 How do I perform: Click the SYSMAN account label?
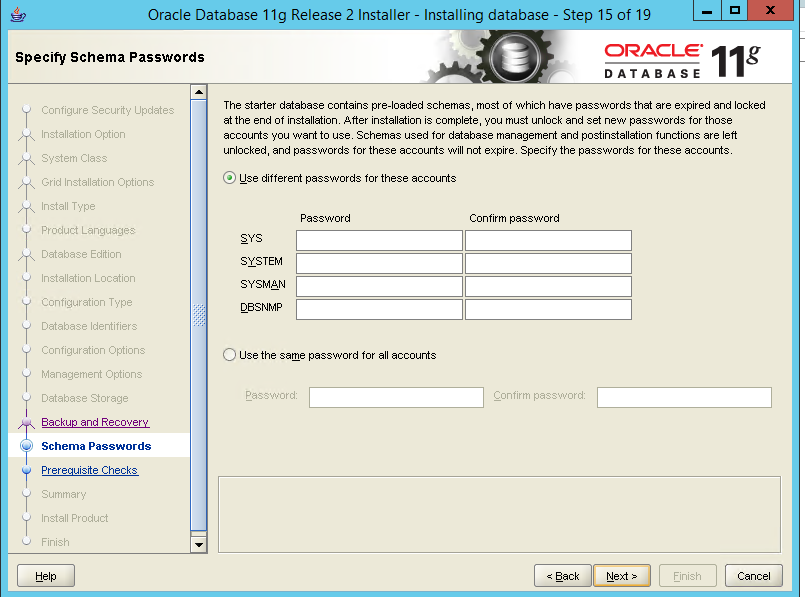click(263, 284)
